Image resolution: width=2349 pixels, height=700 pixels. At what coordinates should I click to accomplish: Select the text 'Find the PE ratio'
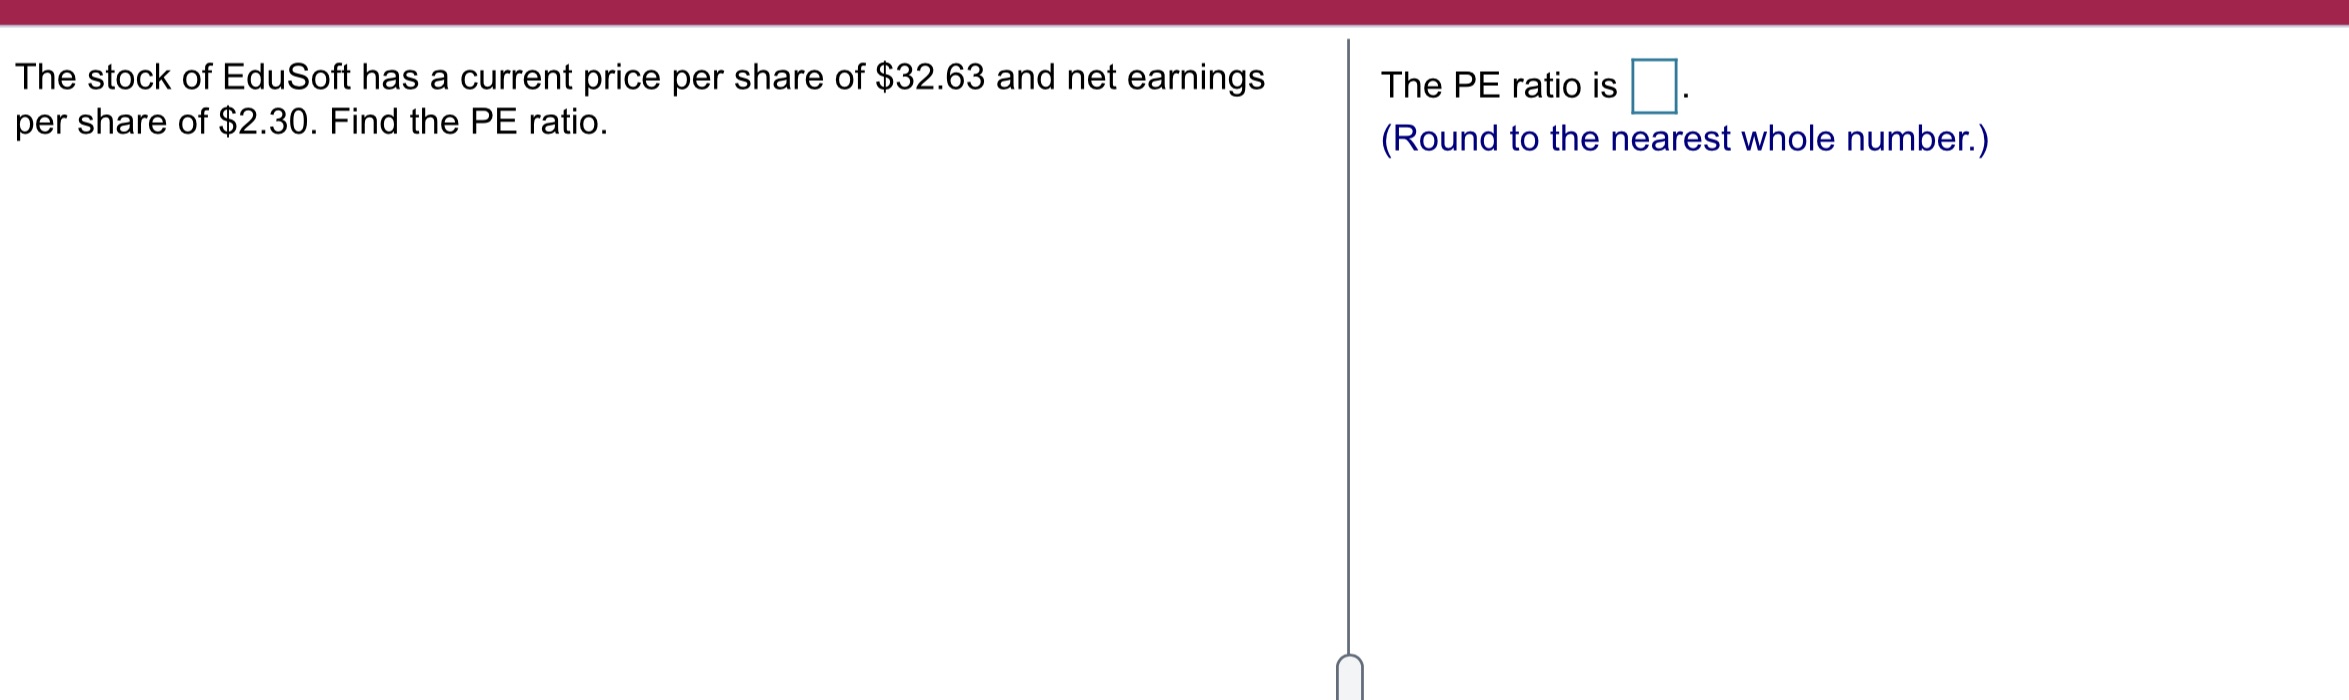468,121
